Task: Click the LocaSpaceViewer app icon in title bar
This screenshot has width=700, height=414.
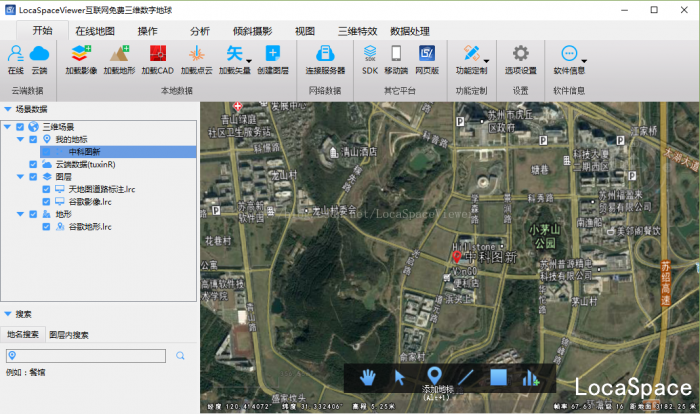Action: coord(10,10)
